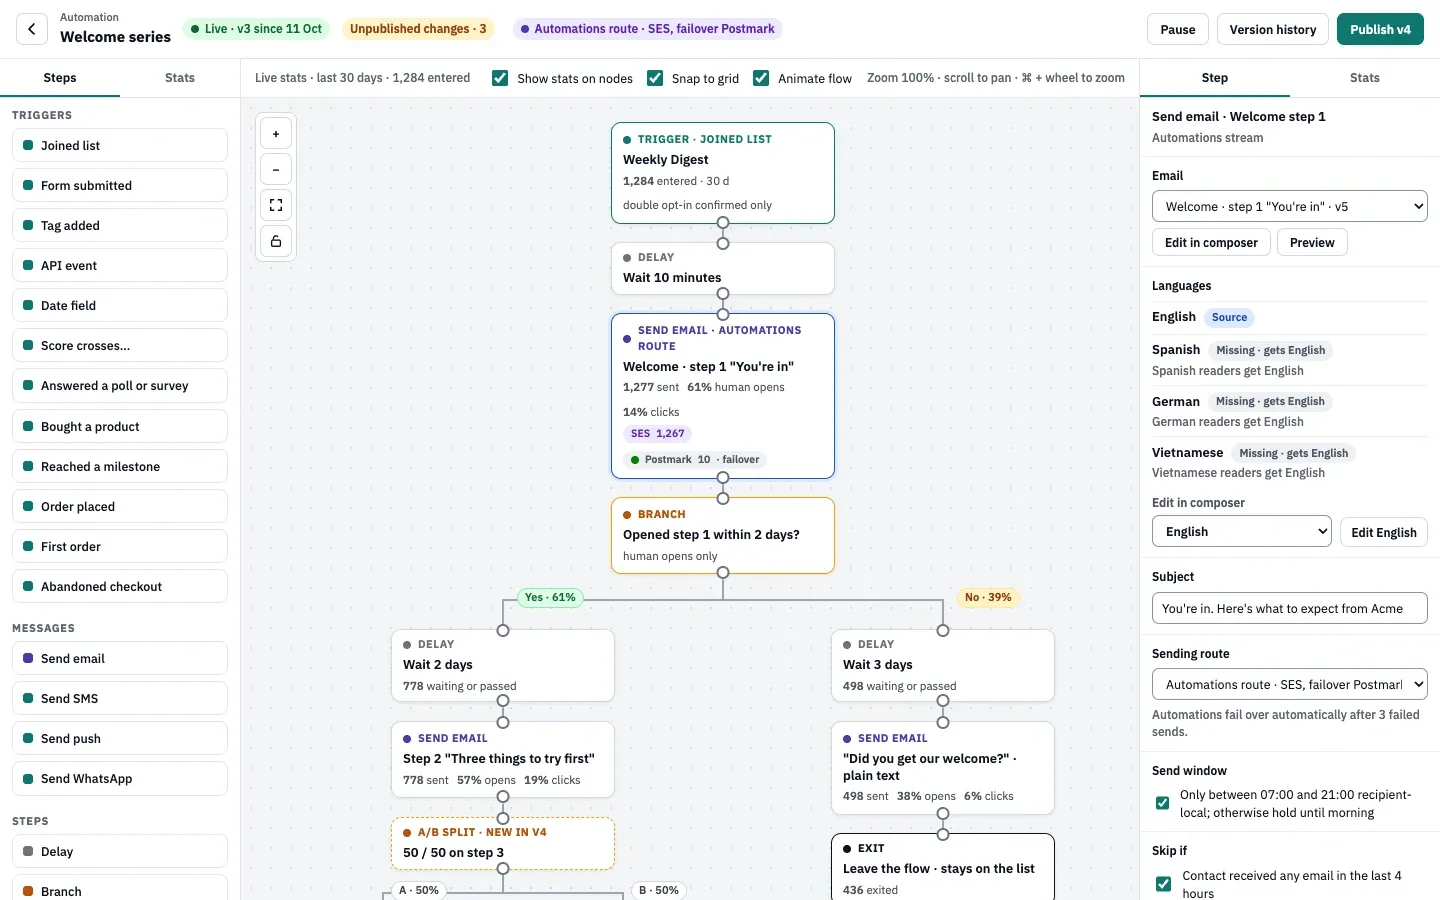
Task: Open the Sending route dropdown
Action: click(1290, 684)
